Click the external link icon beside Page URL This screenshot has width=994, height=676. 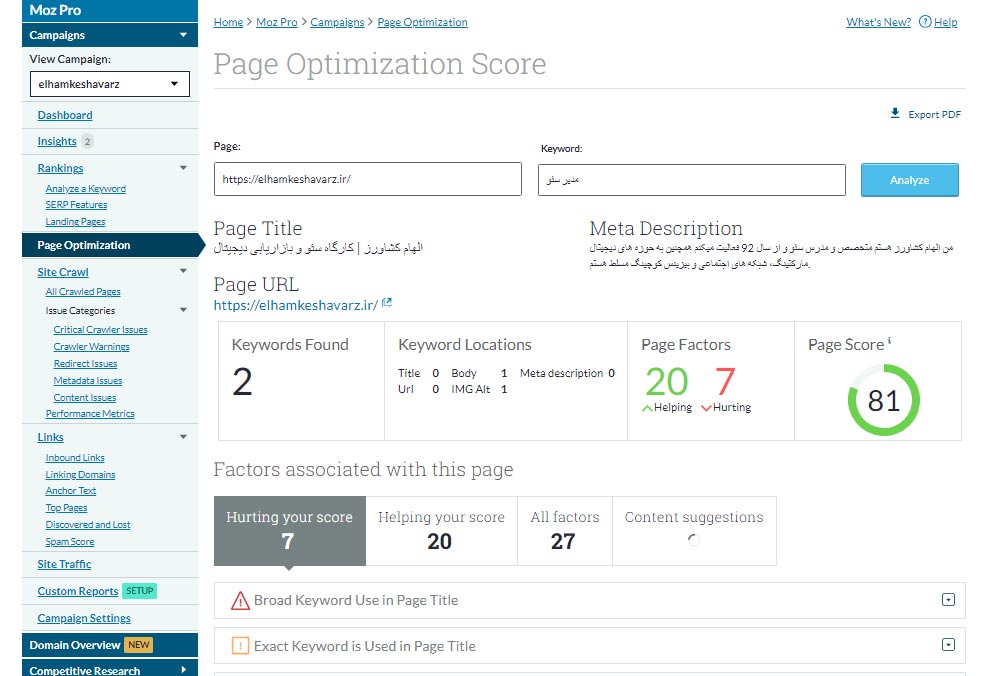(387, 304)
